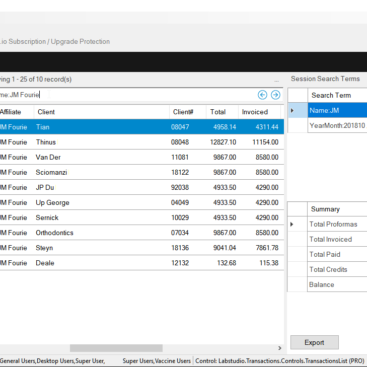Click the Export button
Viewport: 367px width, 367px height.
[x=314, y=343]
